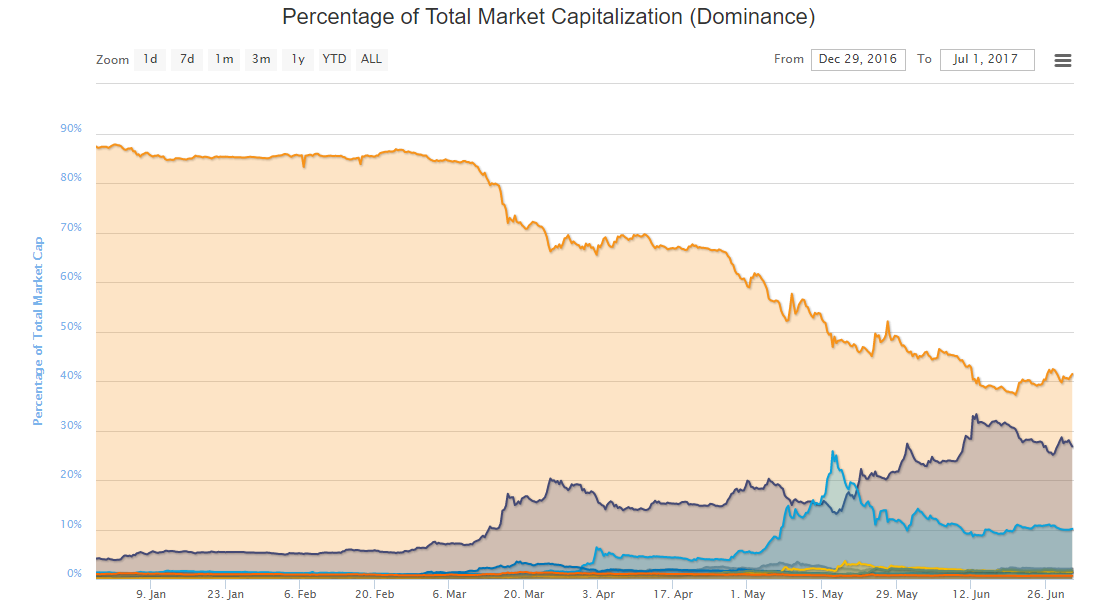
Task: Click the '9. Jan' x-axis label
Action: coord(151,594)
